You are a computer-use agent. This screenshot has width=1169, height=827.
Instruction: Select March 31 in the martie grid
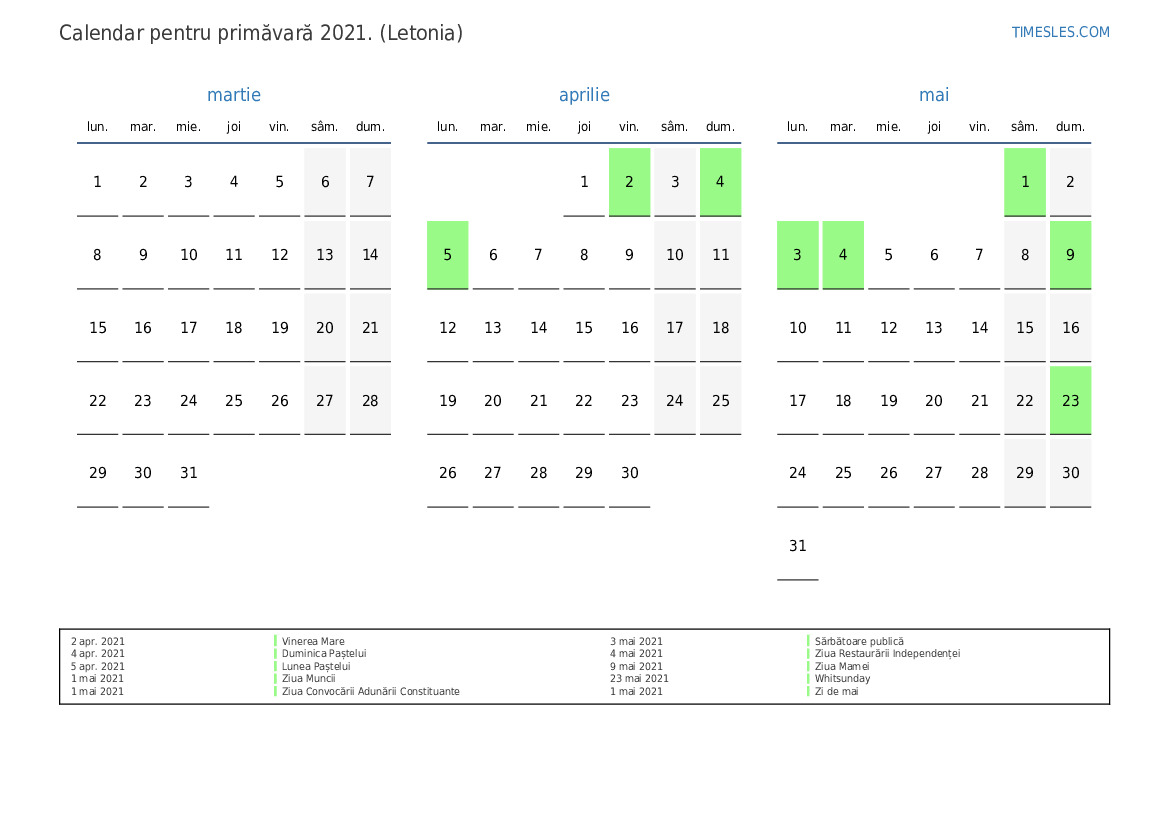click(188, 473)
